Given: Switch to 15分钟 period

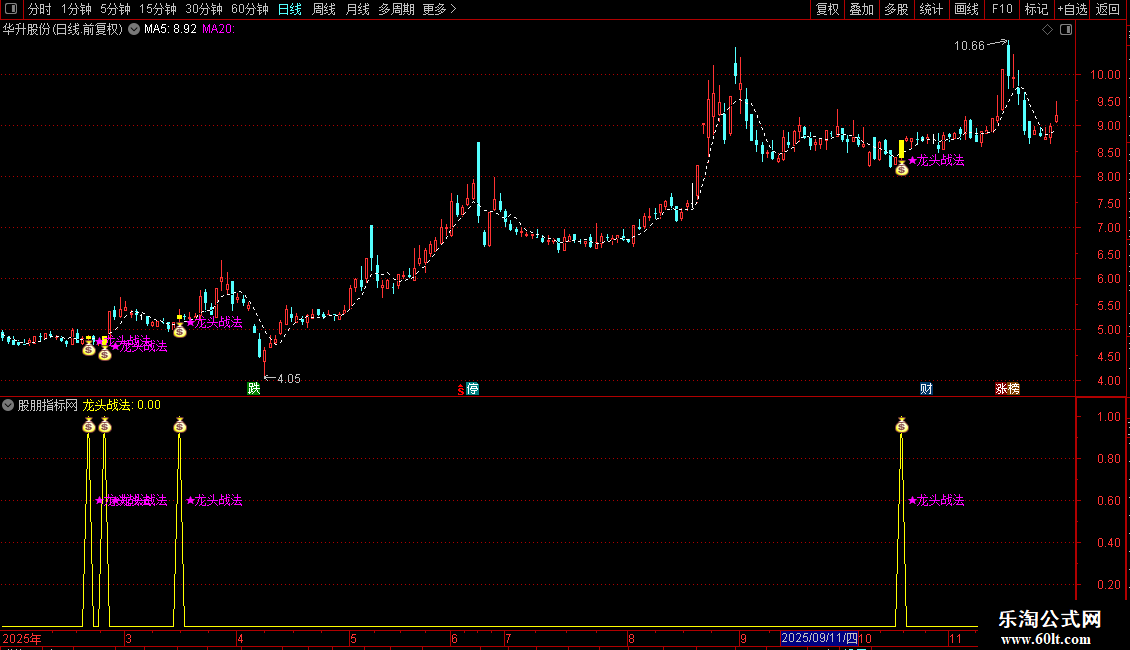Looking at the screenshot, I should click(158, 9).
